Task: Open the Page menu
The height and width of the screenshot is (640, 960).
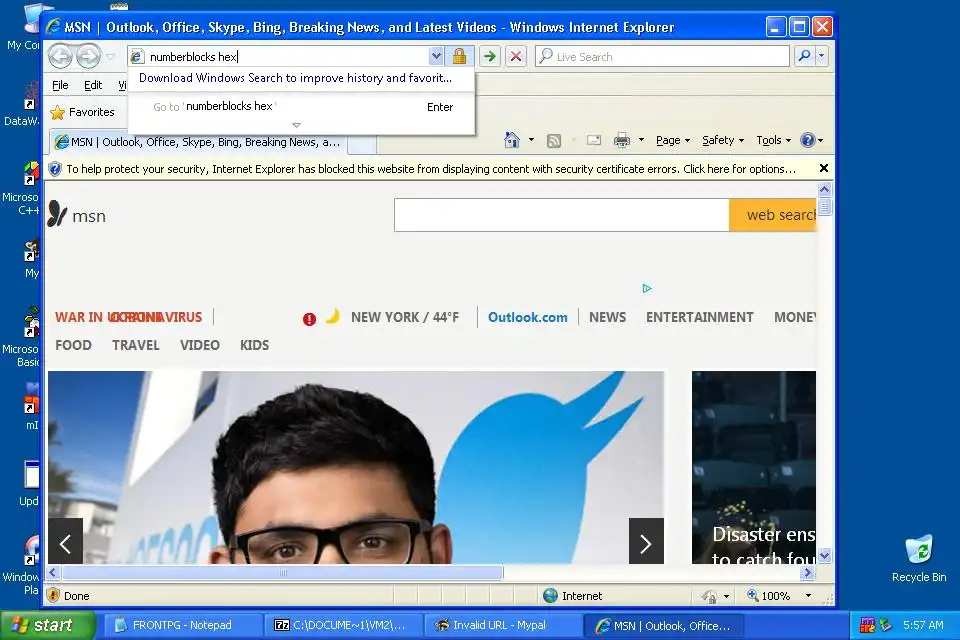Action: [673, 140]
